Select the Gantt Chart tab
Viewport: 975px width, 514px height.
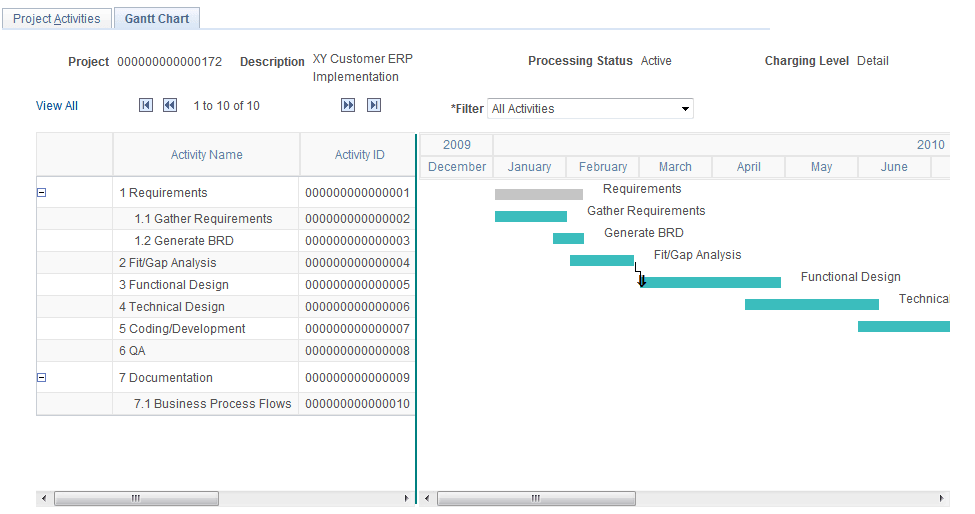[157, 19]
